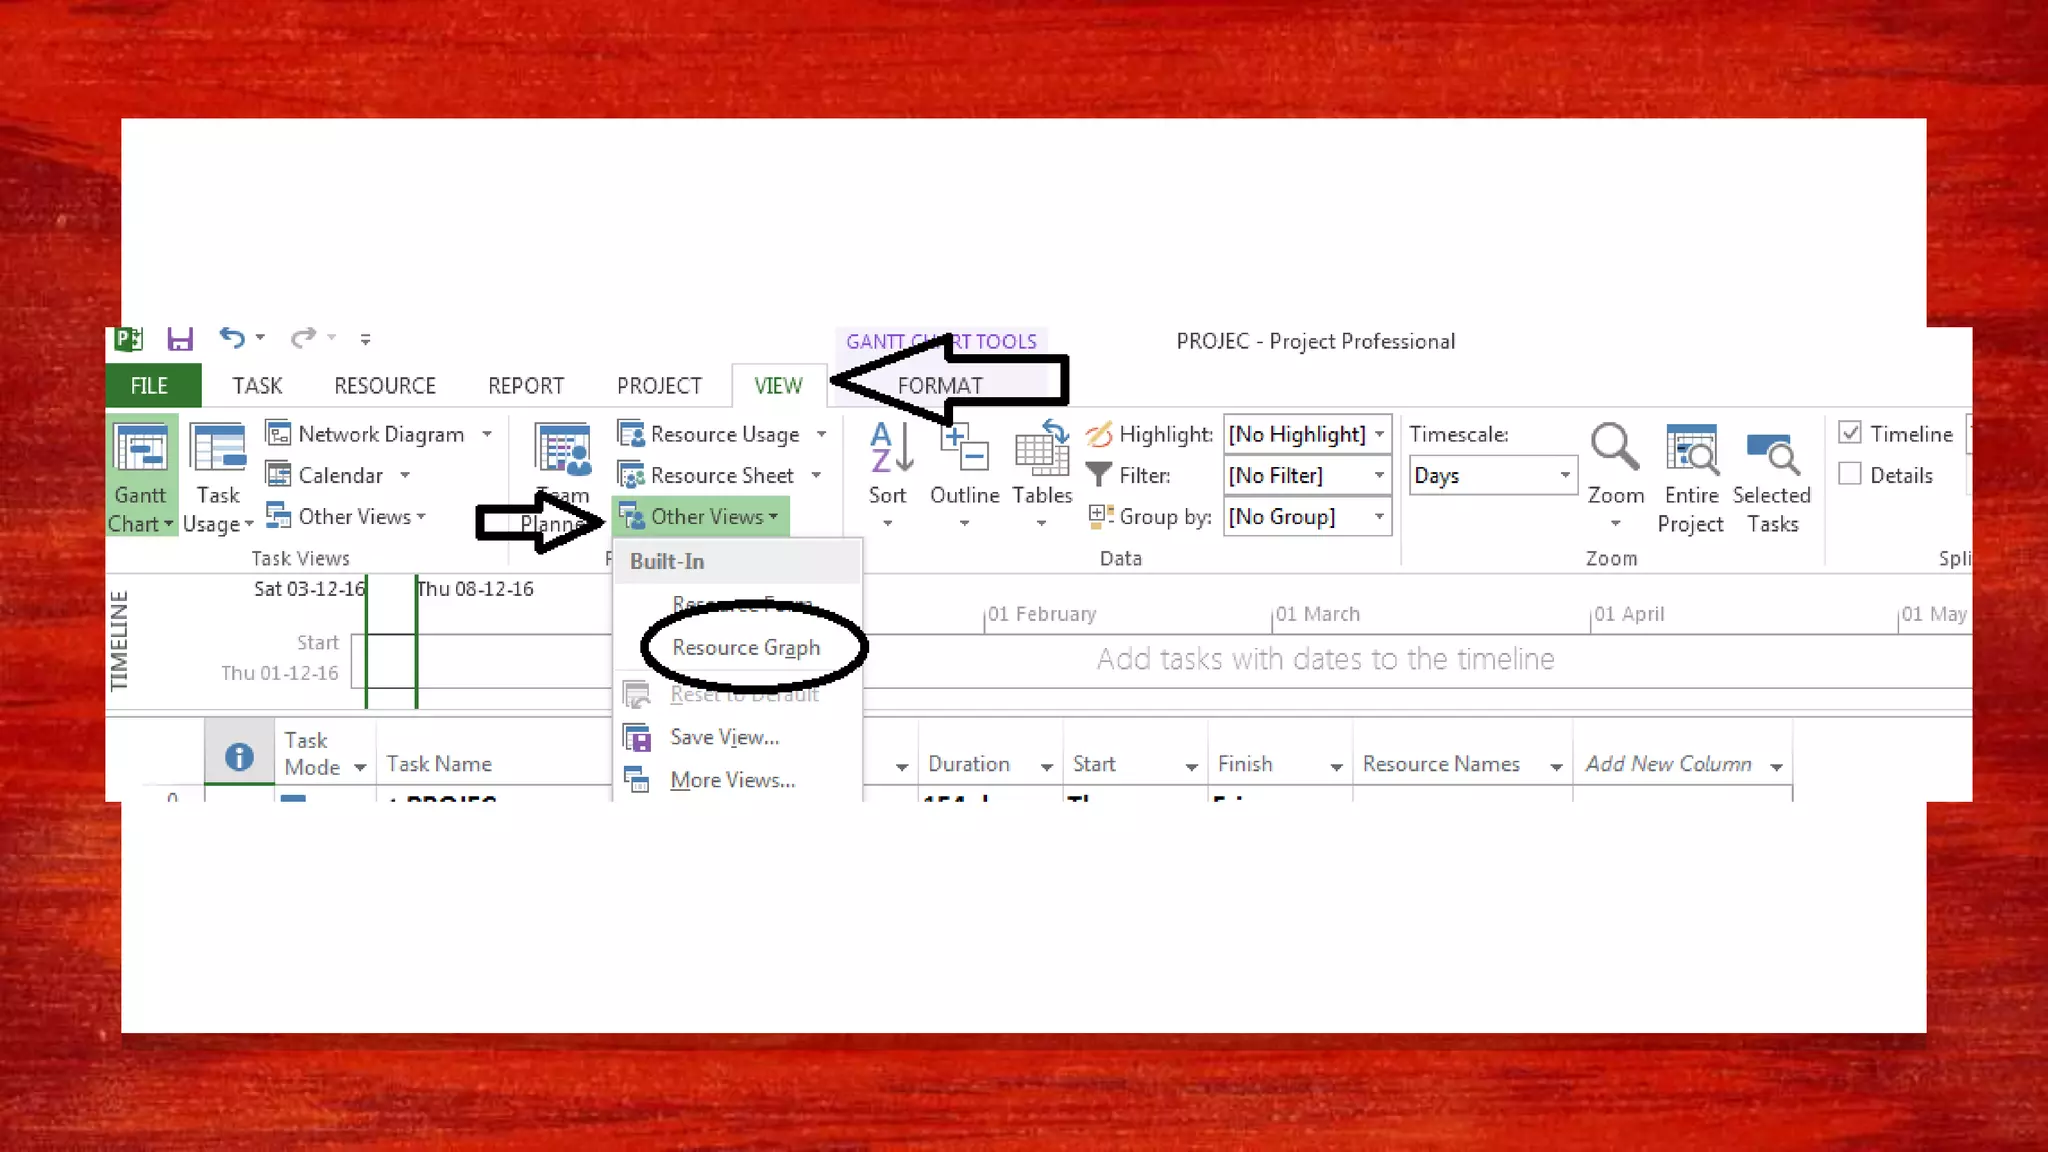This screenshot has height=1152, width=2048.
Task: Click the Add New Column header
Action: pyautogui.click(x=1668, y=764)
